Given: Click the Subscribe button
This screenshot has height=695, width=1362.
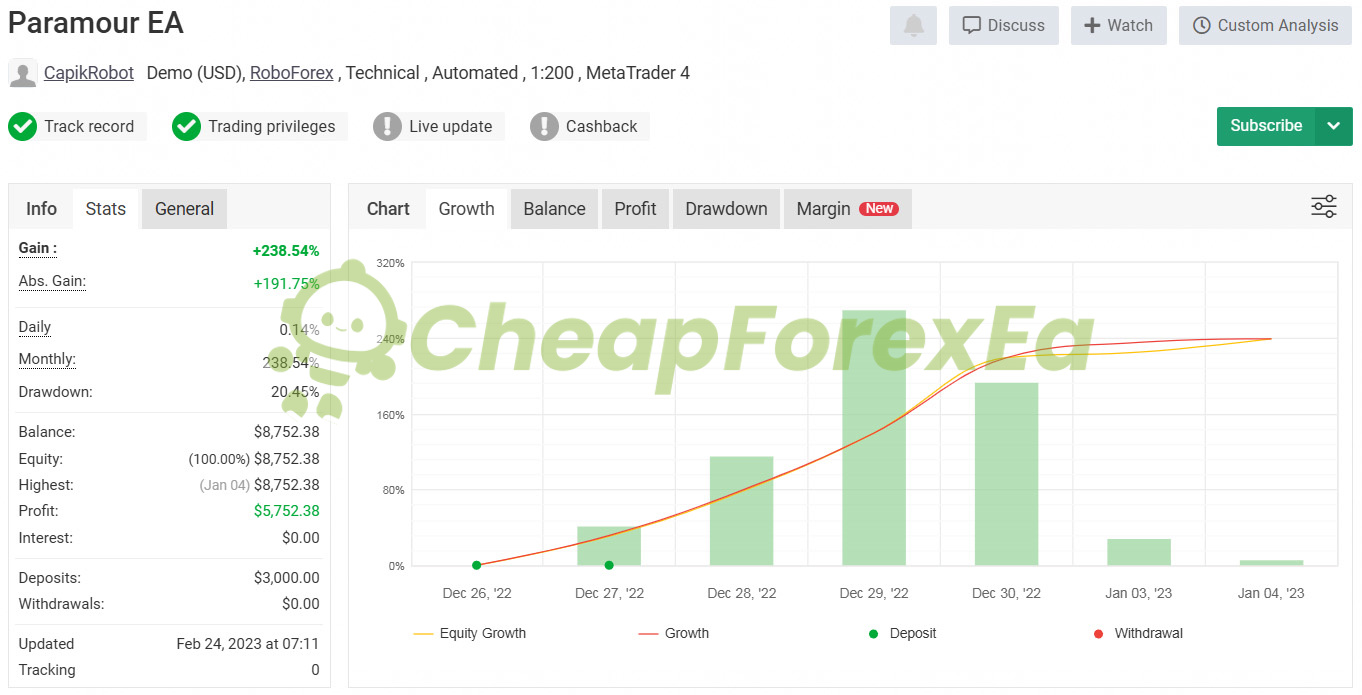Looking at the screenshot, I should pyautogui.click(x=1266, y=126).
